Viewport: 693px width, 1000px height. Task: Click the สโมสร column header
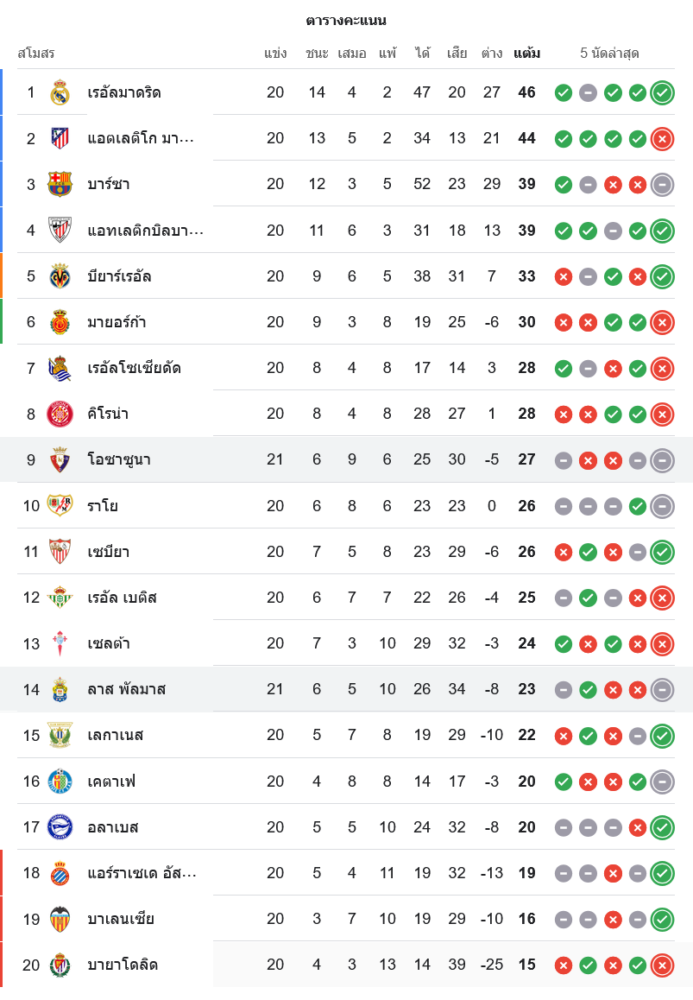click(36, 53)
